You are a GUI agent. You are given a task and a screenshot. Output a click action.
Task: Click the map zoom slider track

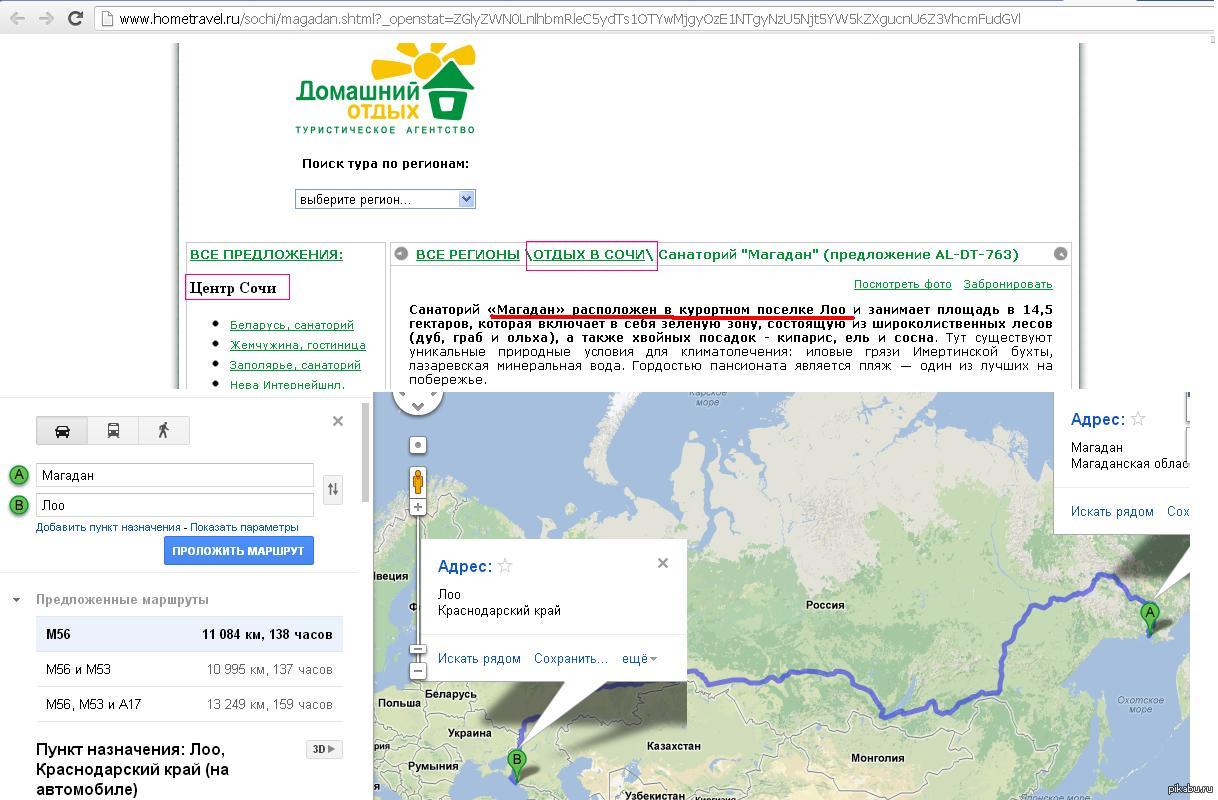pos(418,589)
